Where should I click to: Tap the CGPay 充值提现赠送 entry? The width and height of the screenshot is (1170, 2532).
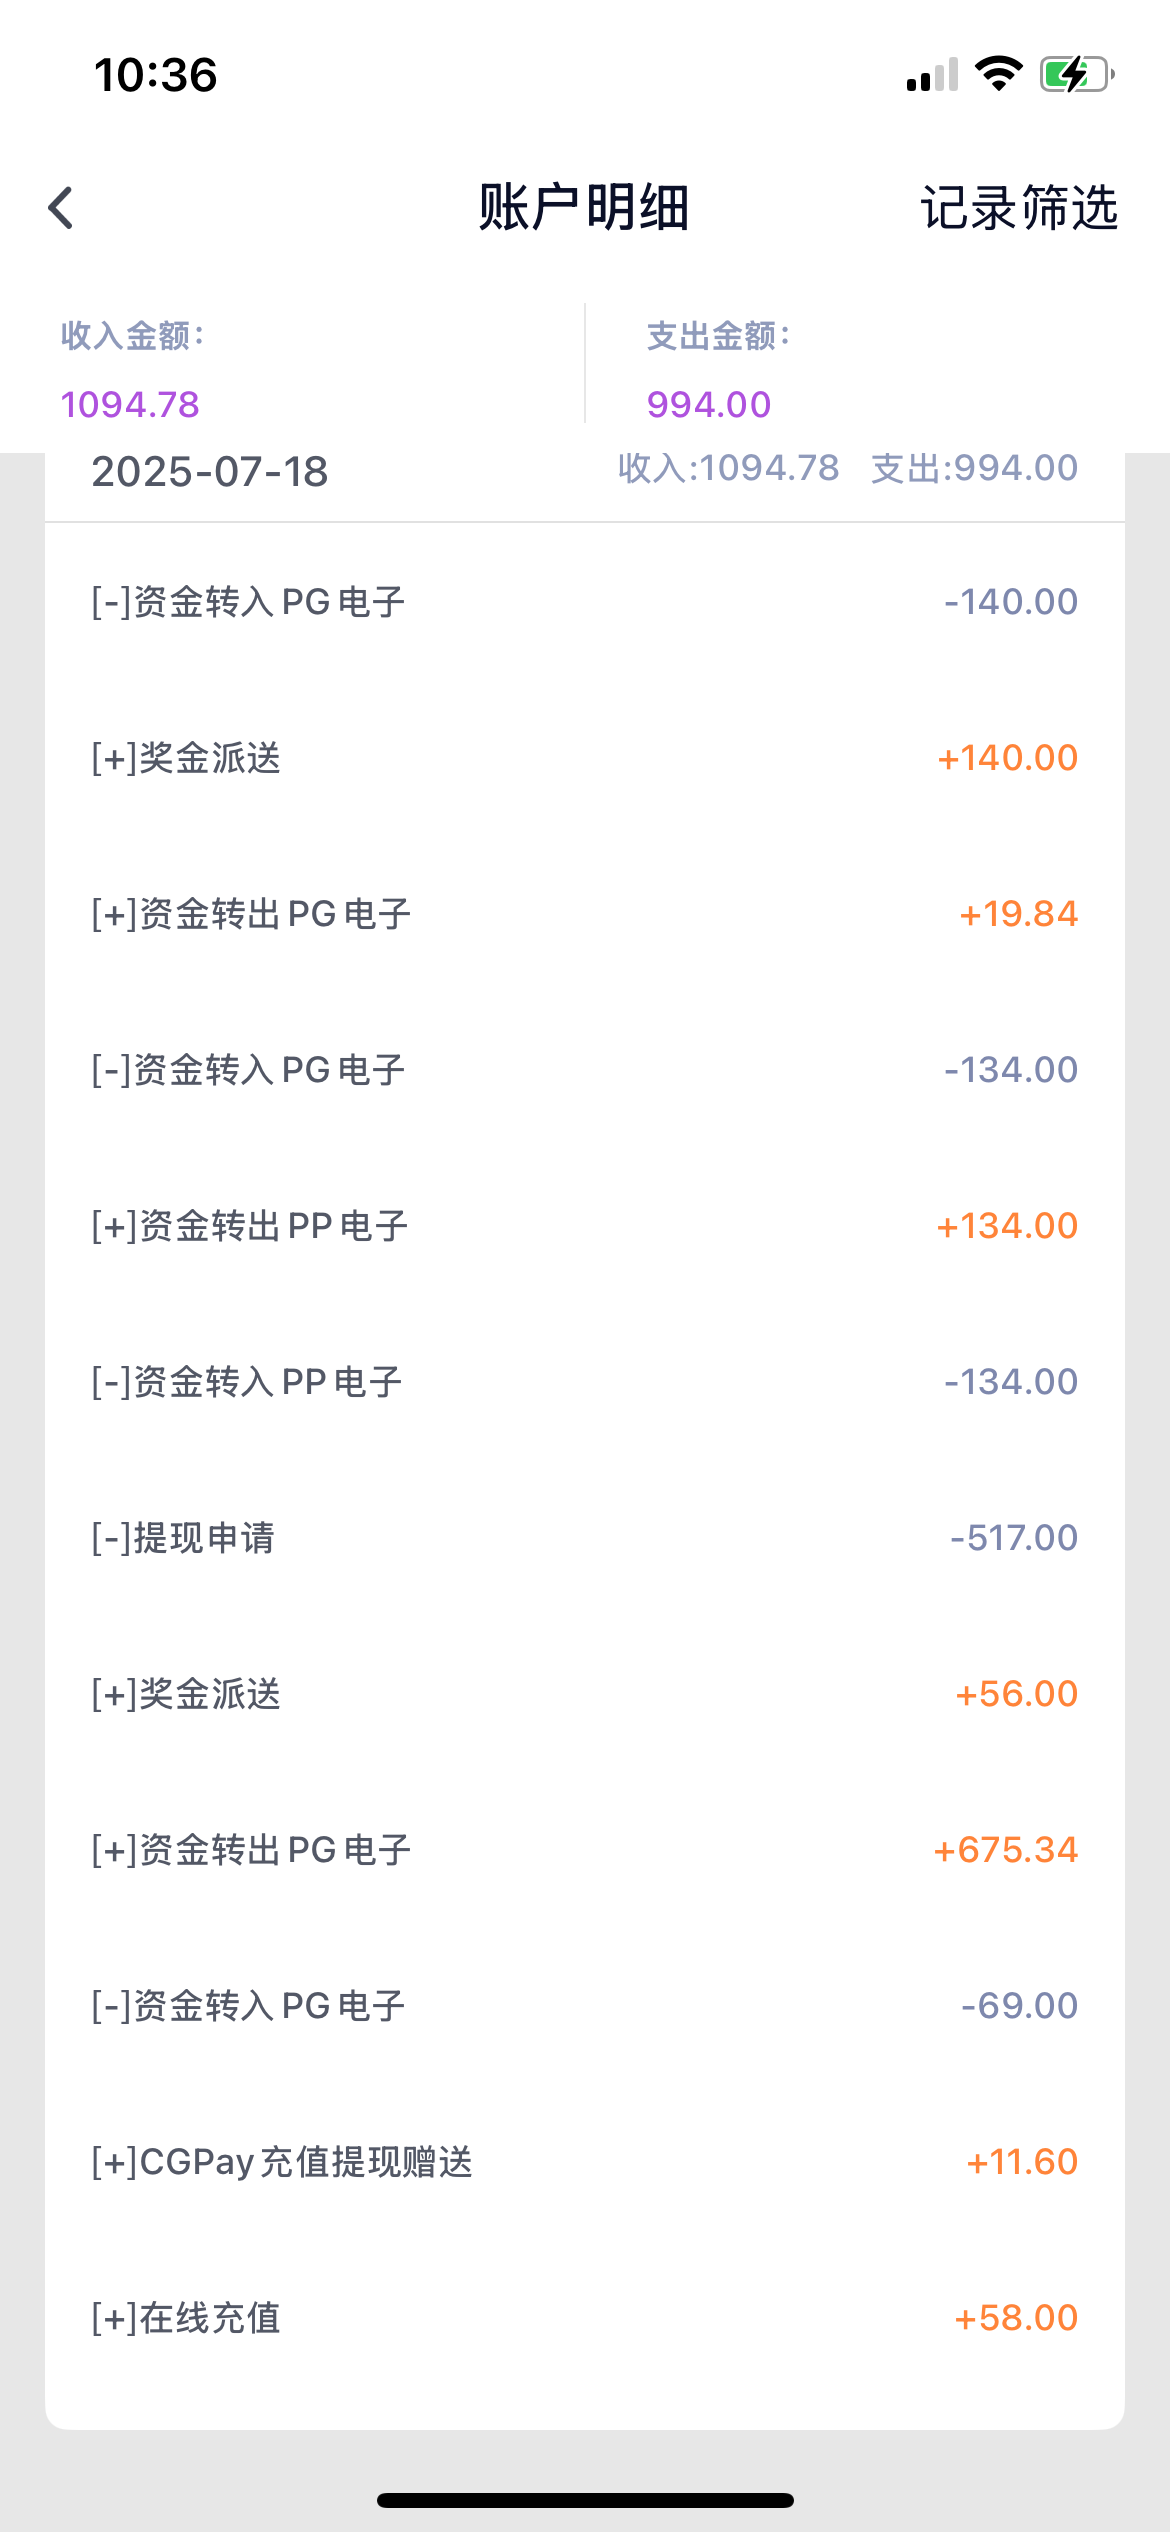click(584, 2162)
